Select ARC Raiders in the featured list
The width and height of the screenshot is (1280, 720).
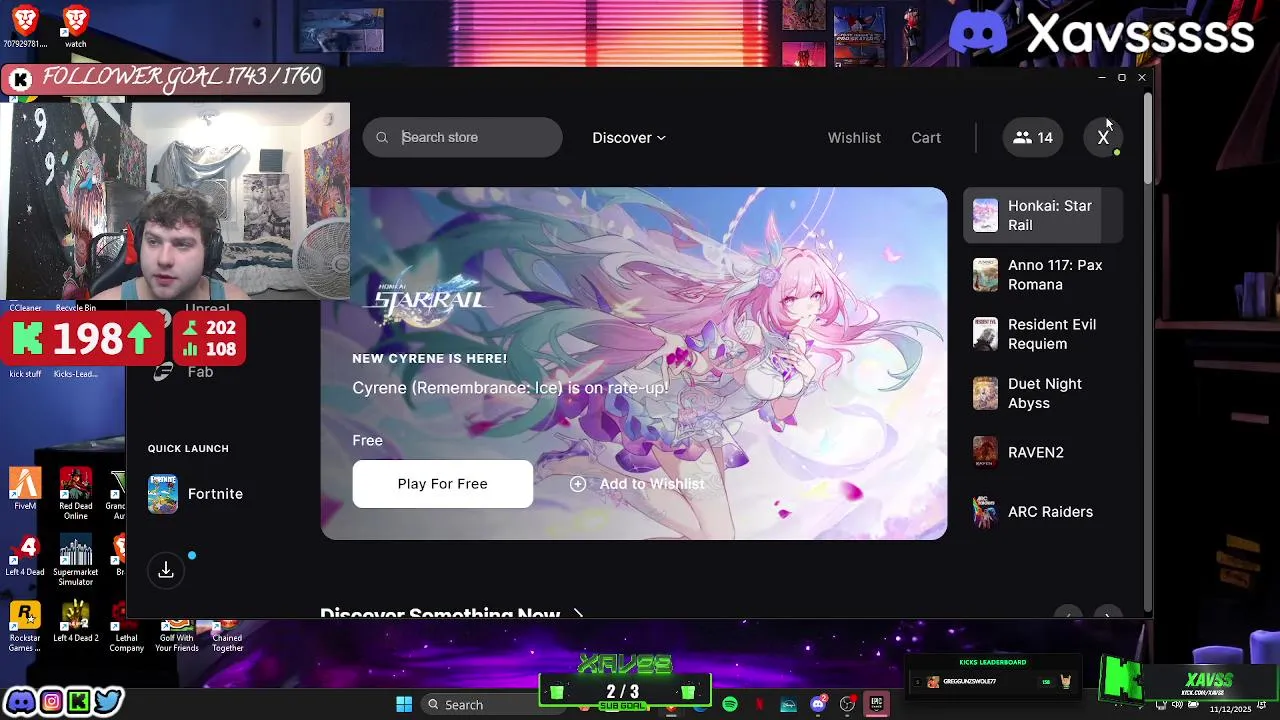click(1042, 512)
